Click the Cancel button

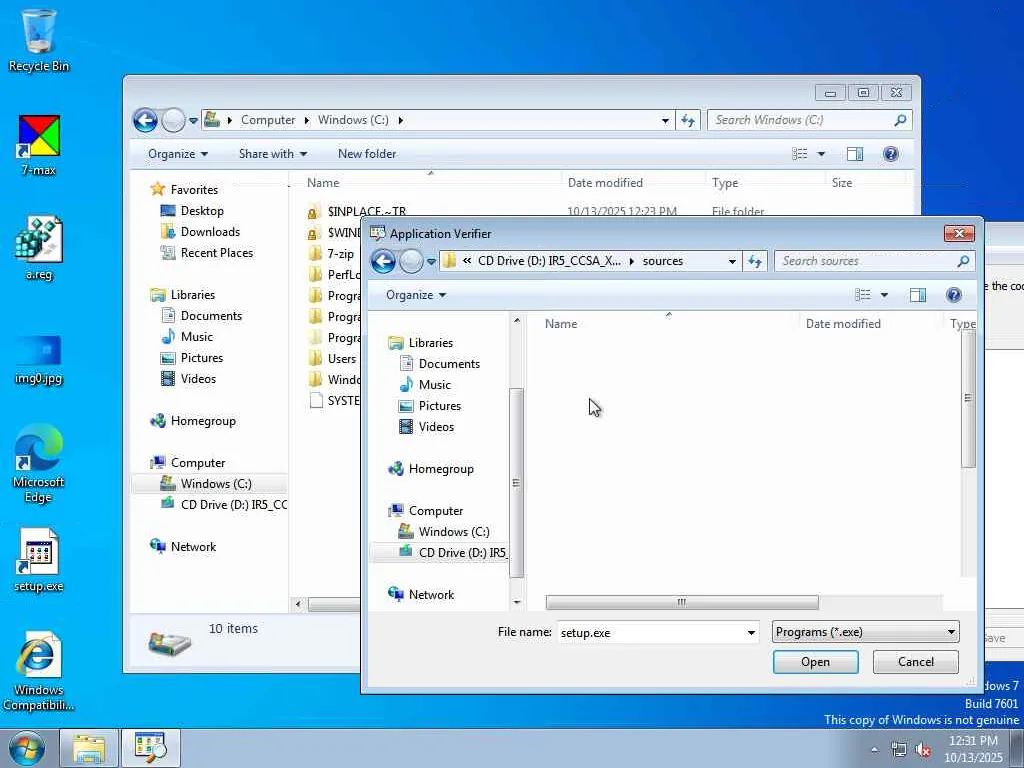pos(916,662)
